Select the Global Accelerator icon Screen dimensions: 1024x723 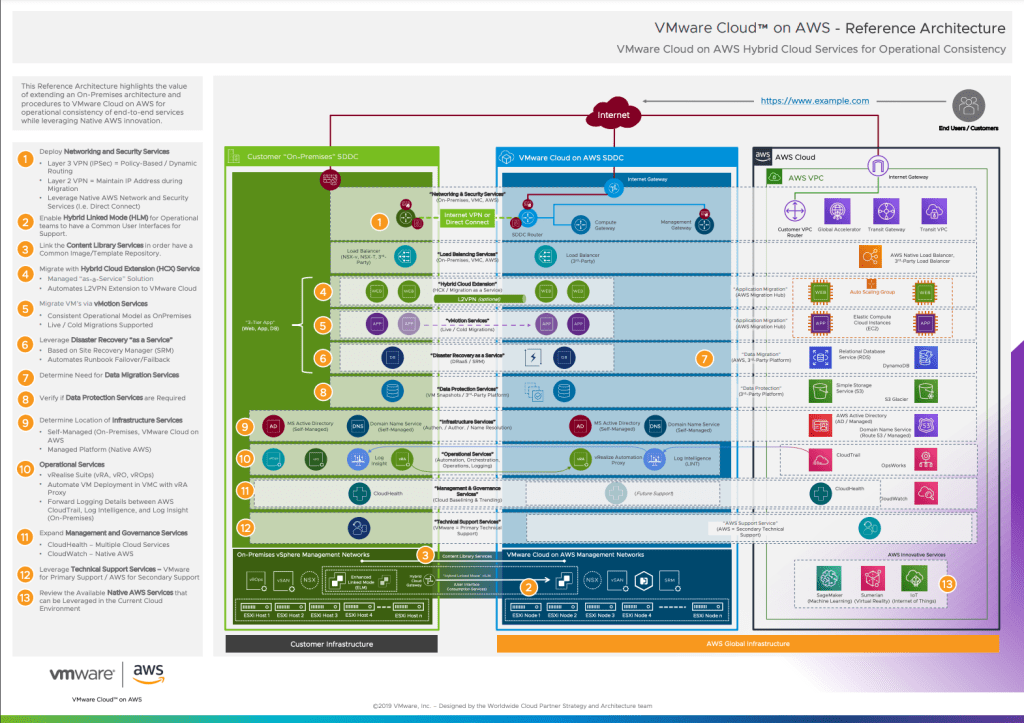(x=839, y=211)
